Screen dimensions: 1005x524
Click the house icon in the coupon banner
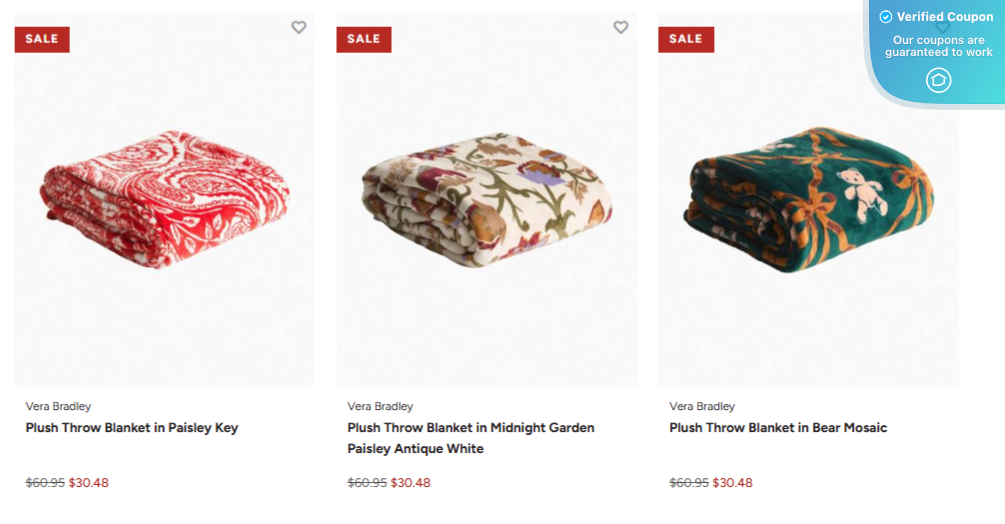(938, 80)
